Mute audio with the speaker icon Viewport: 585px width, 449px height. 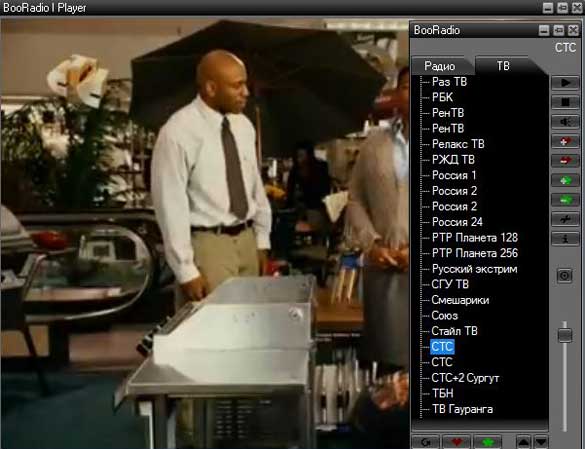[x=565, y=122]
